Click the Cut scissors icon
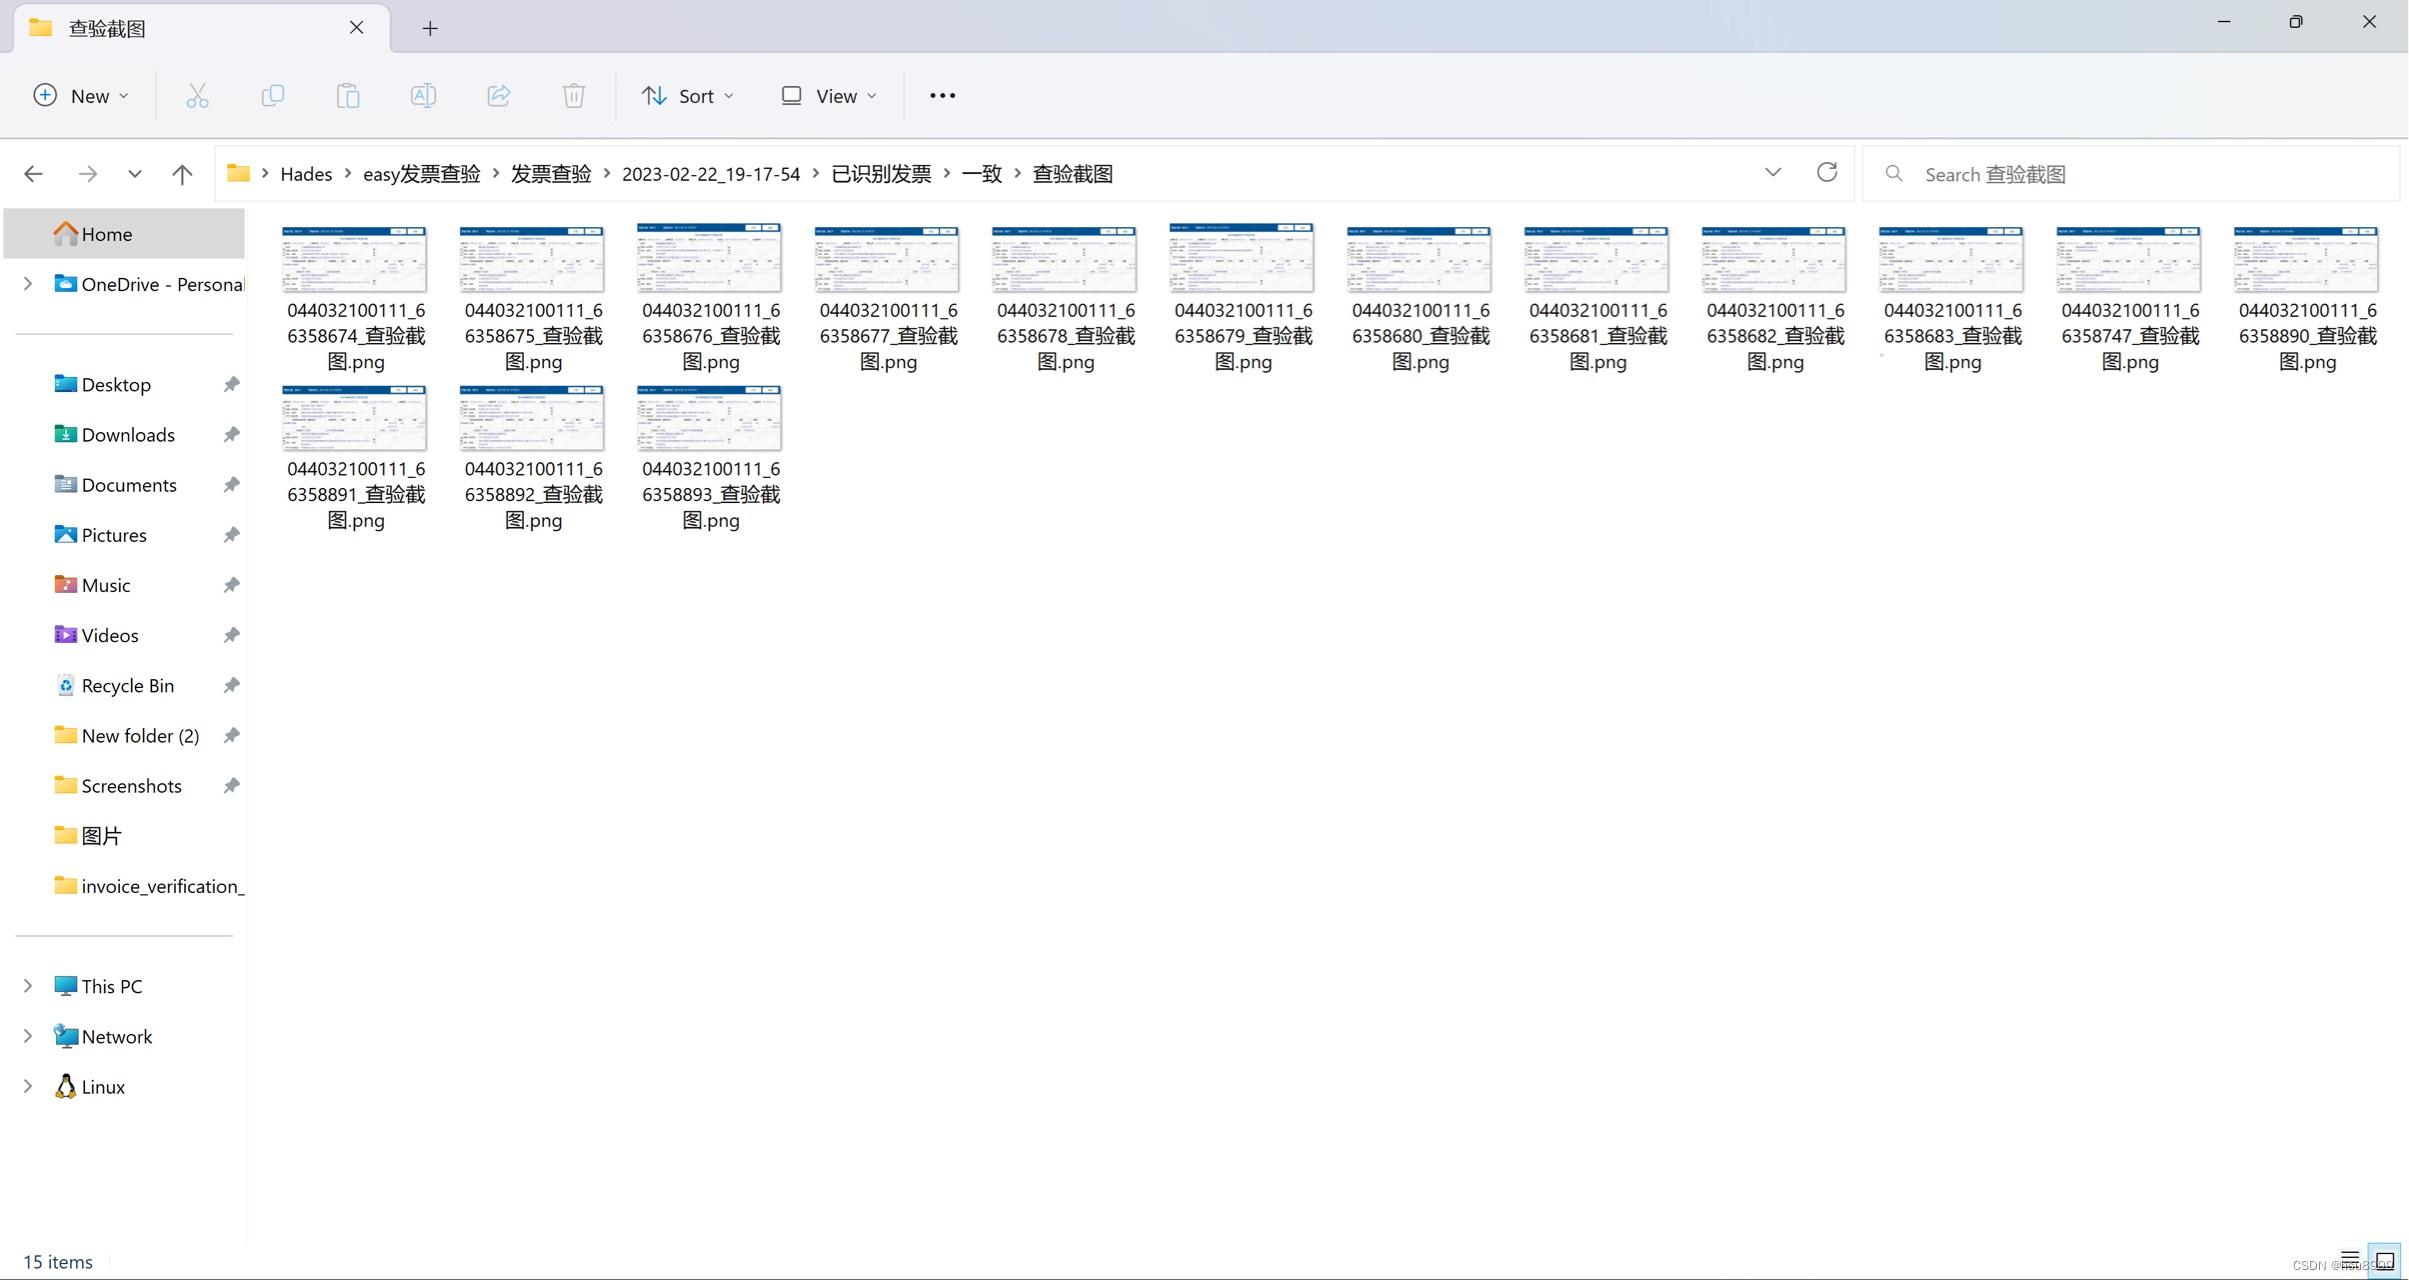 pyautogui.click(x=197, y=96)
